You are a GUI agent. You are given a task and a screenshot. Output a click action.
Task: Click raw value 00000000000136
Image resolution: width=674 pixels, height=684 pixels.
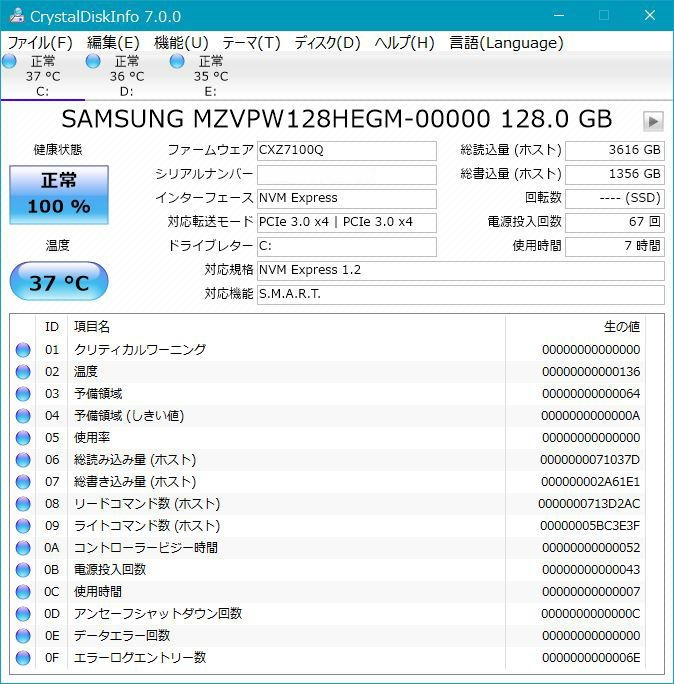point(591,372)
